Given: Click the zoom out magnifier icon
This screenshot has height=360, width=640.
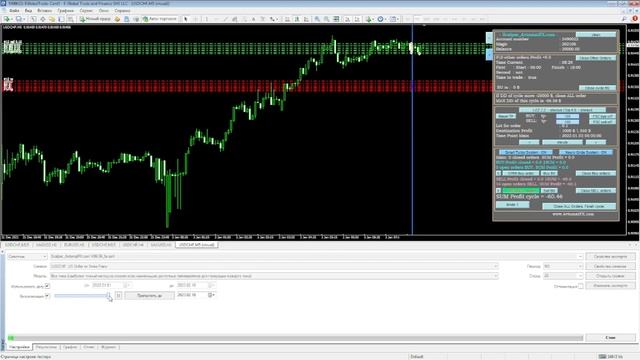Looking at the screenshot, I should (327, 19).
